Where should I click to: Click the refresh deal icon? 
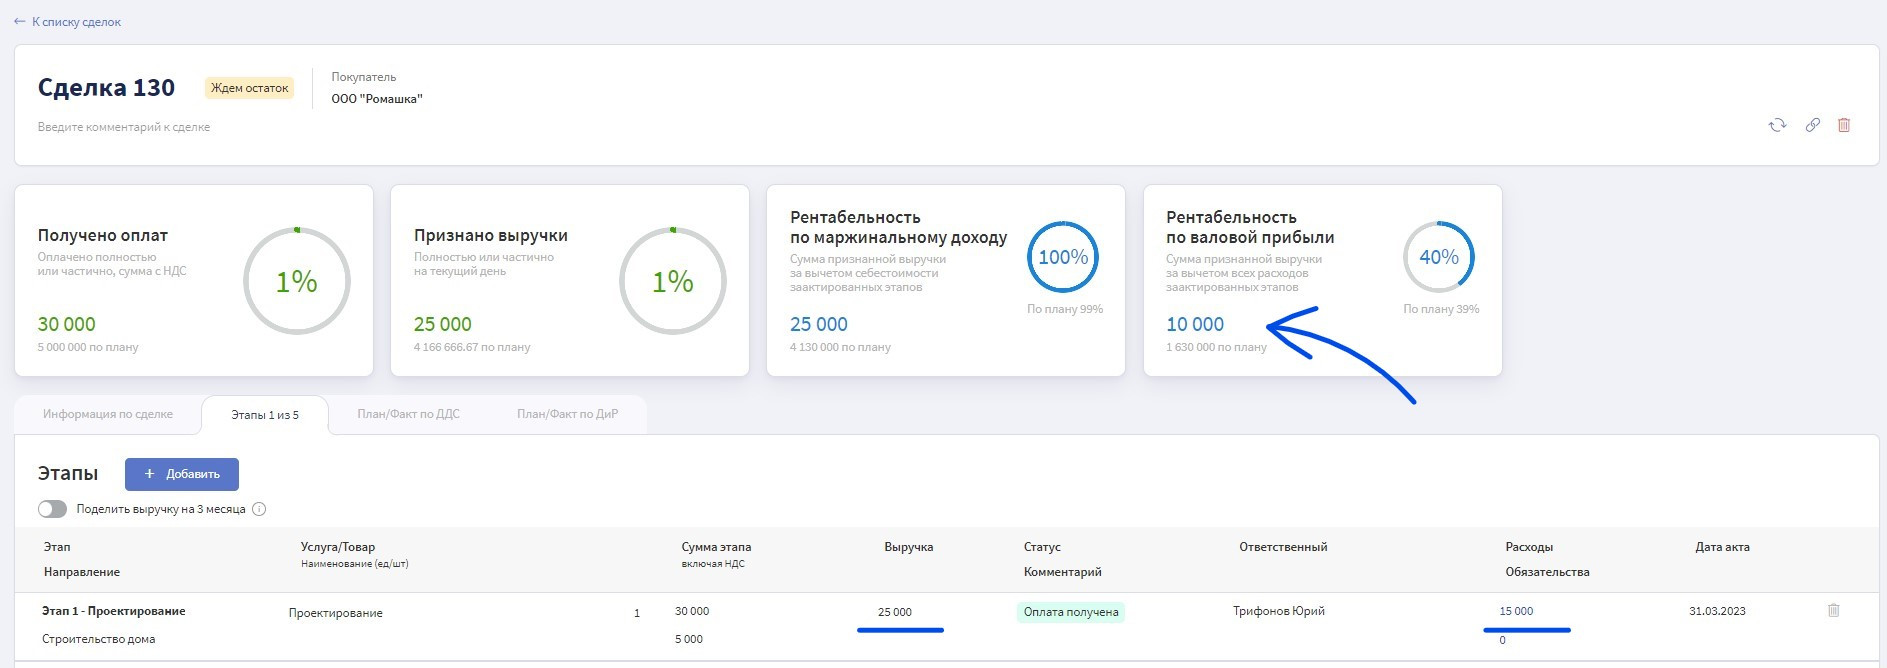[x=1777, y=125]
